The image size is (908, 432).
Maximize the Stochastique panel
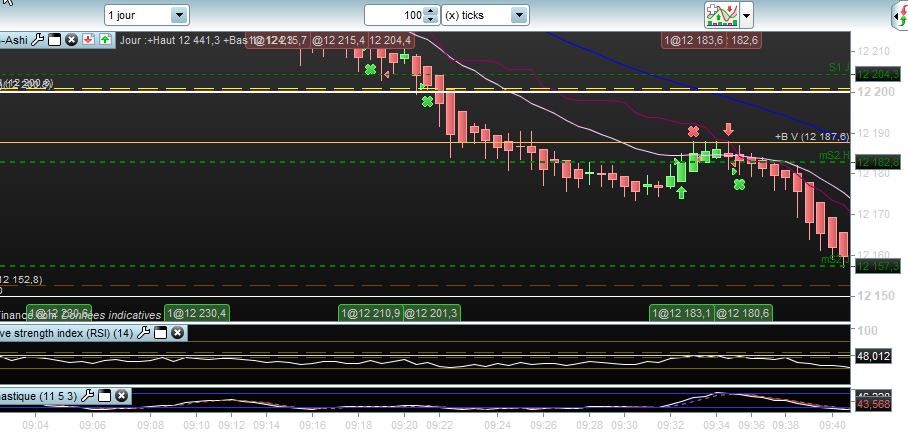tap(104, 396)
